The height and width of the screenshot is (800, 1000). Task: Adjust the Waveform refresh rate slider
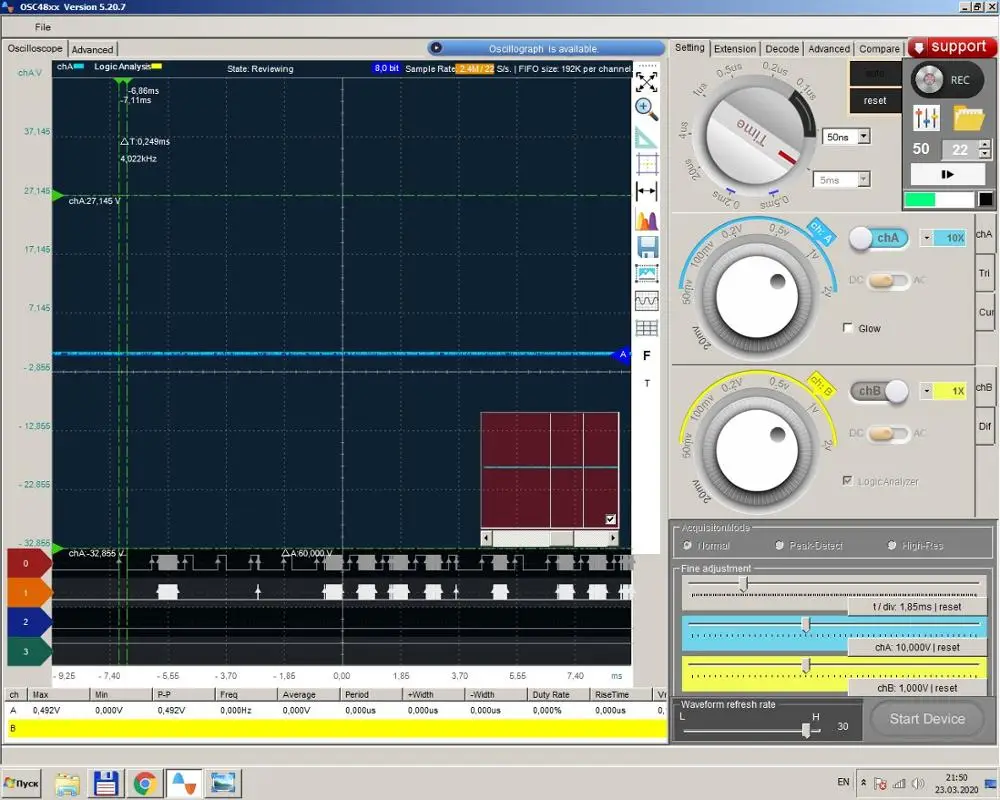coord(805,729)
